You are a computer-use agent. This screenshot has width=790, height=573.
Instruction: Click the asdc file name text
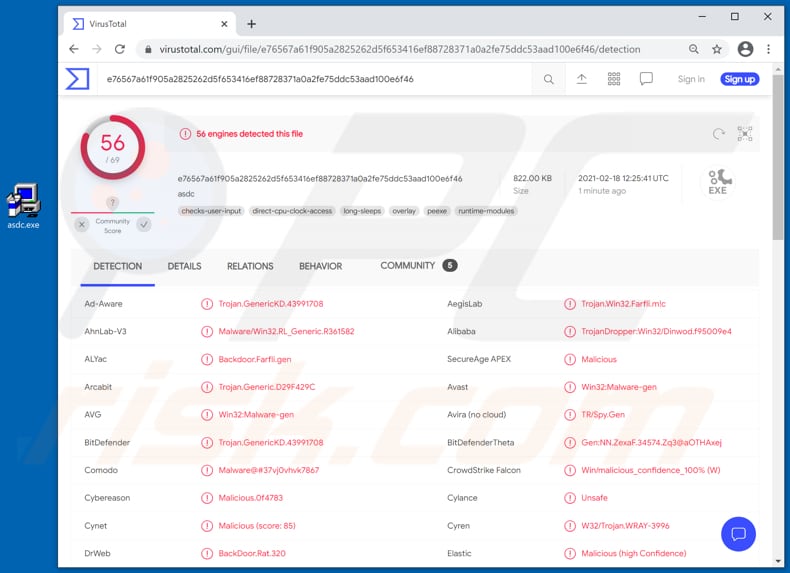coord(186,194)
